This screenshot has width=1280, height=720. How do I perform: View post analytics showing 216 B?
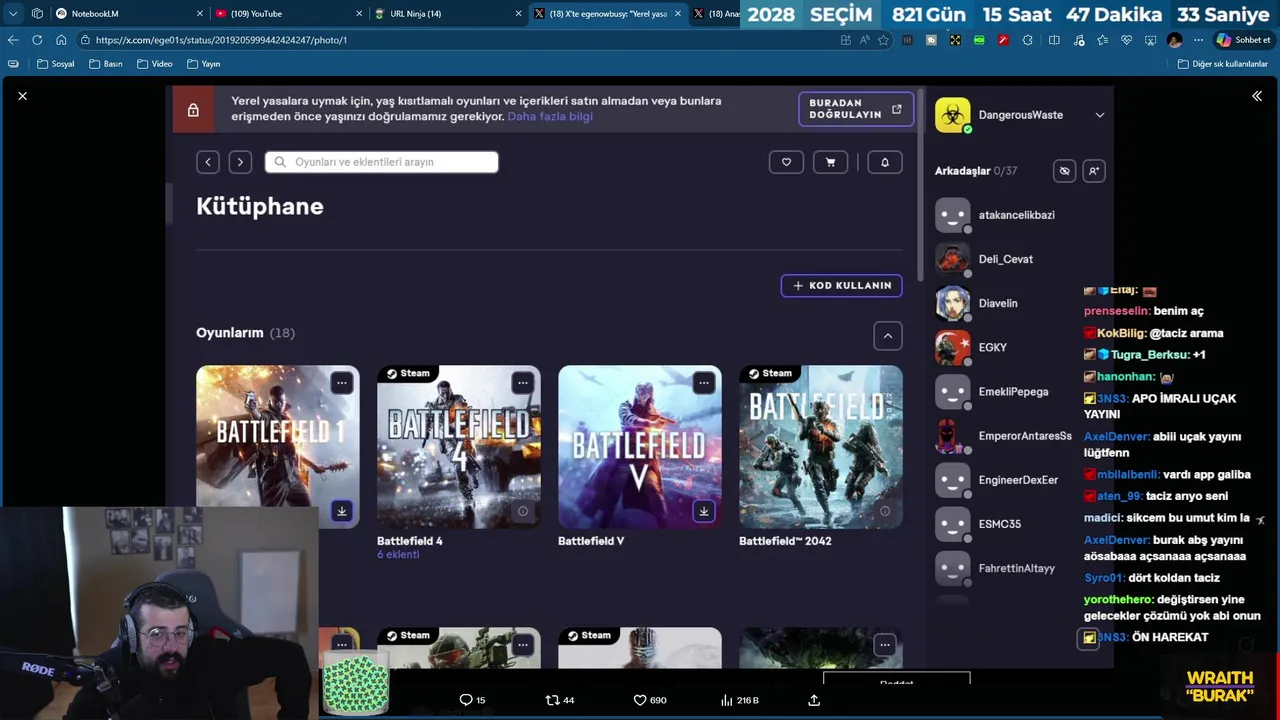tap(740, 700)
